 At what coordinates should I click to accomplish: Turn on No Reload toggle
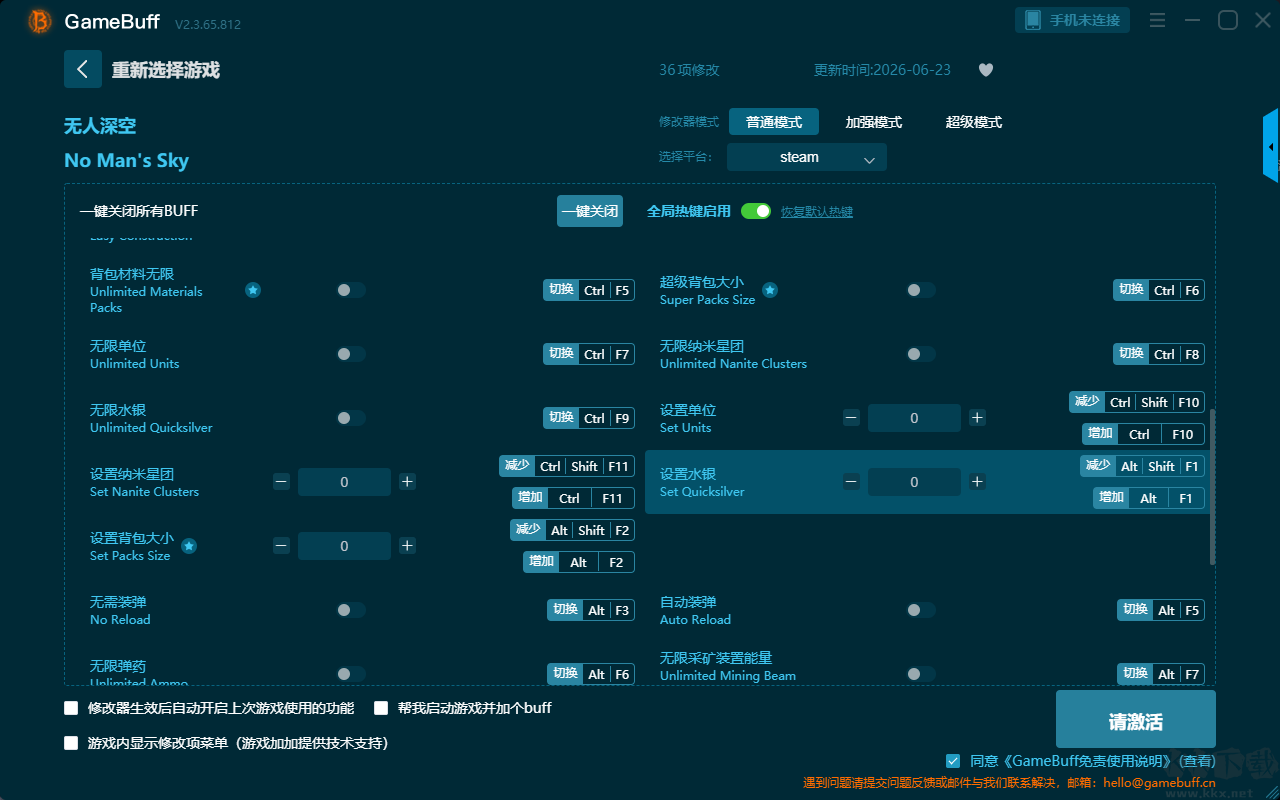[x=351, y=610]
